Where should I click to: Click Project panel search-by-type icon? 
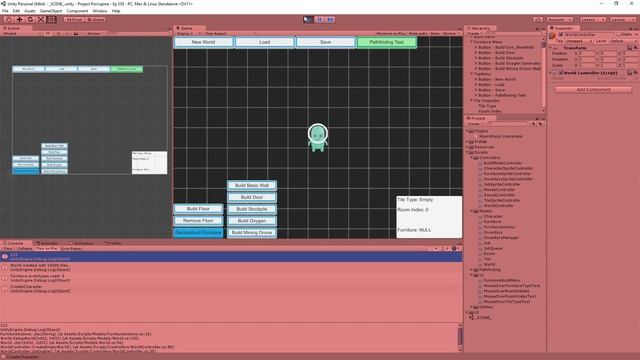[x=533, y=124]
